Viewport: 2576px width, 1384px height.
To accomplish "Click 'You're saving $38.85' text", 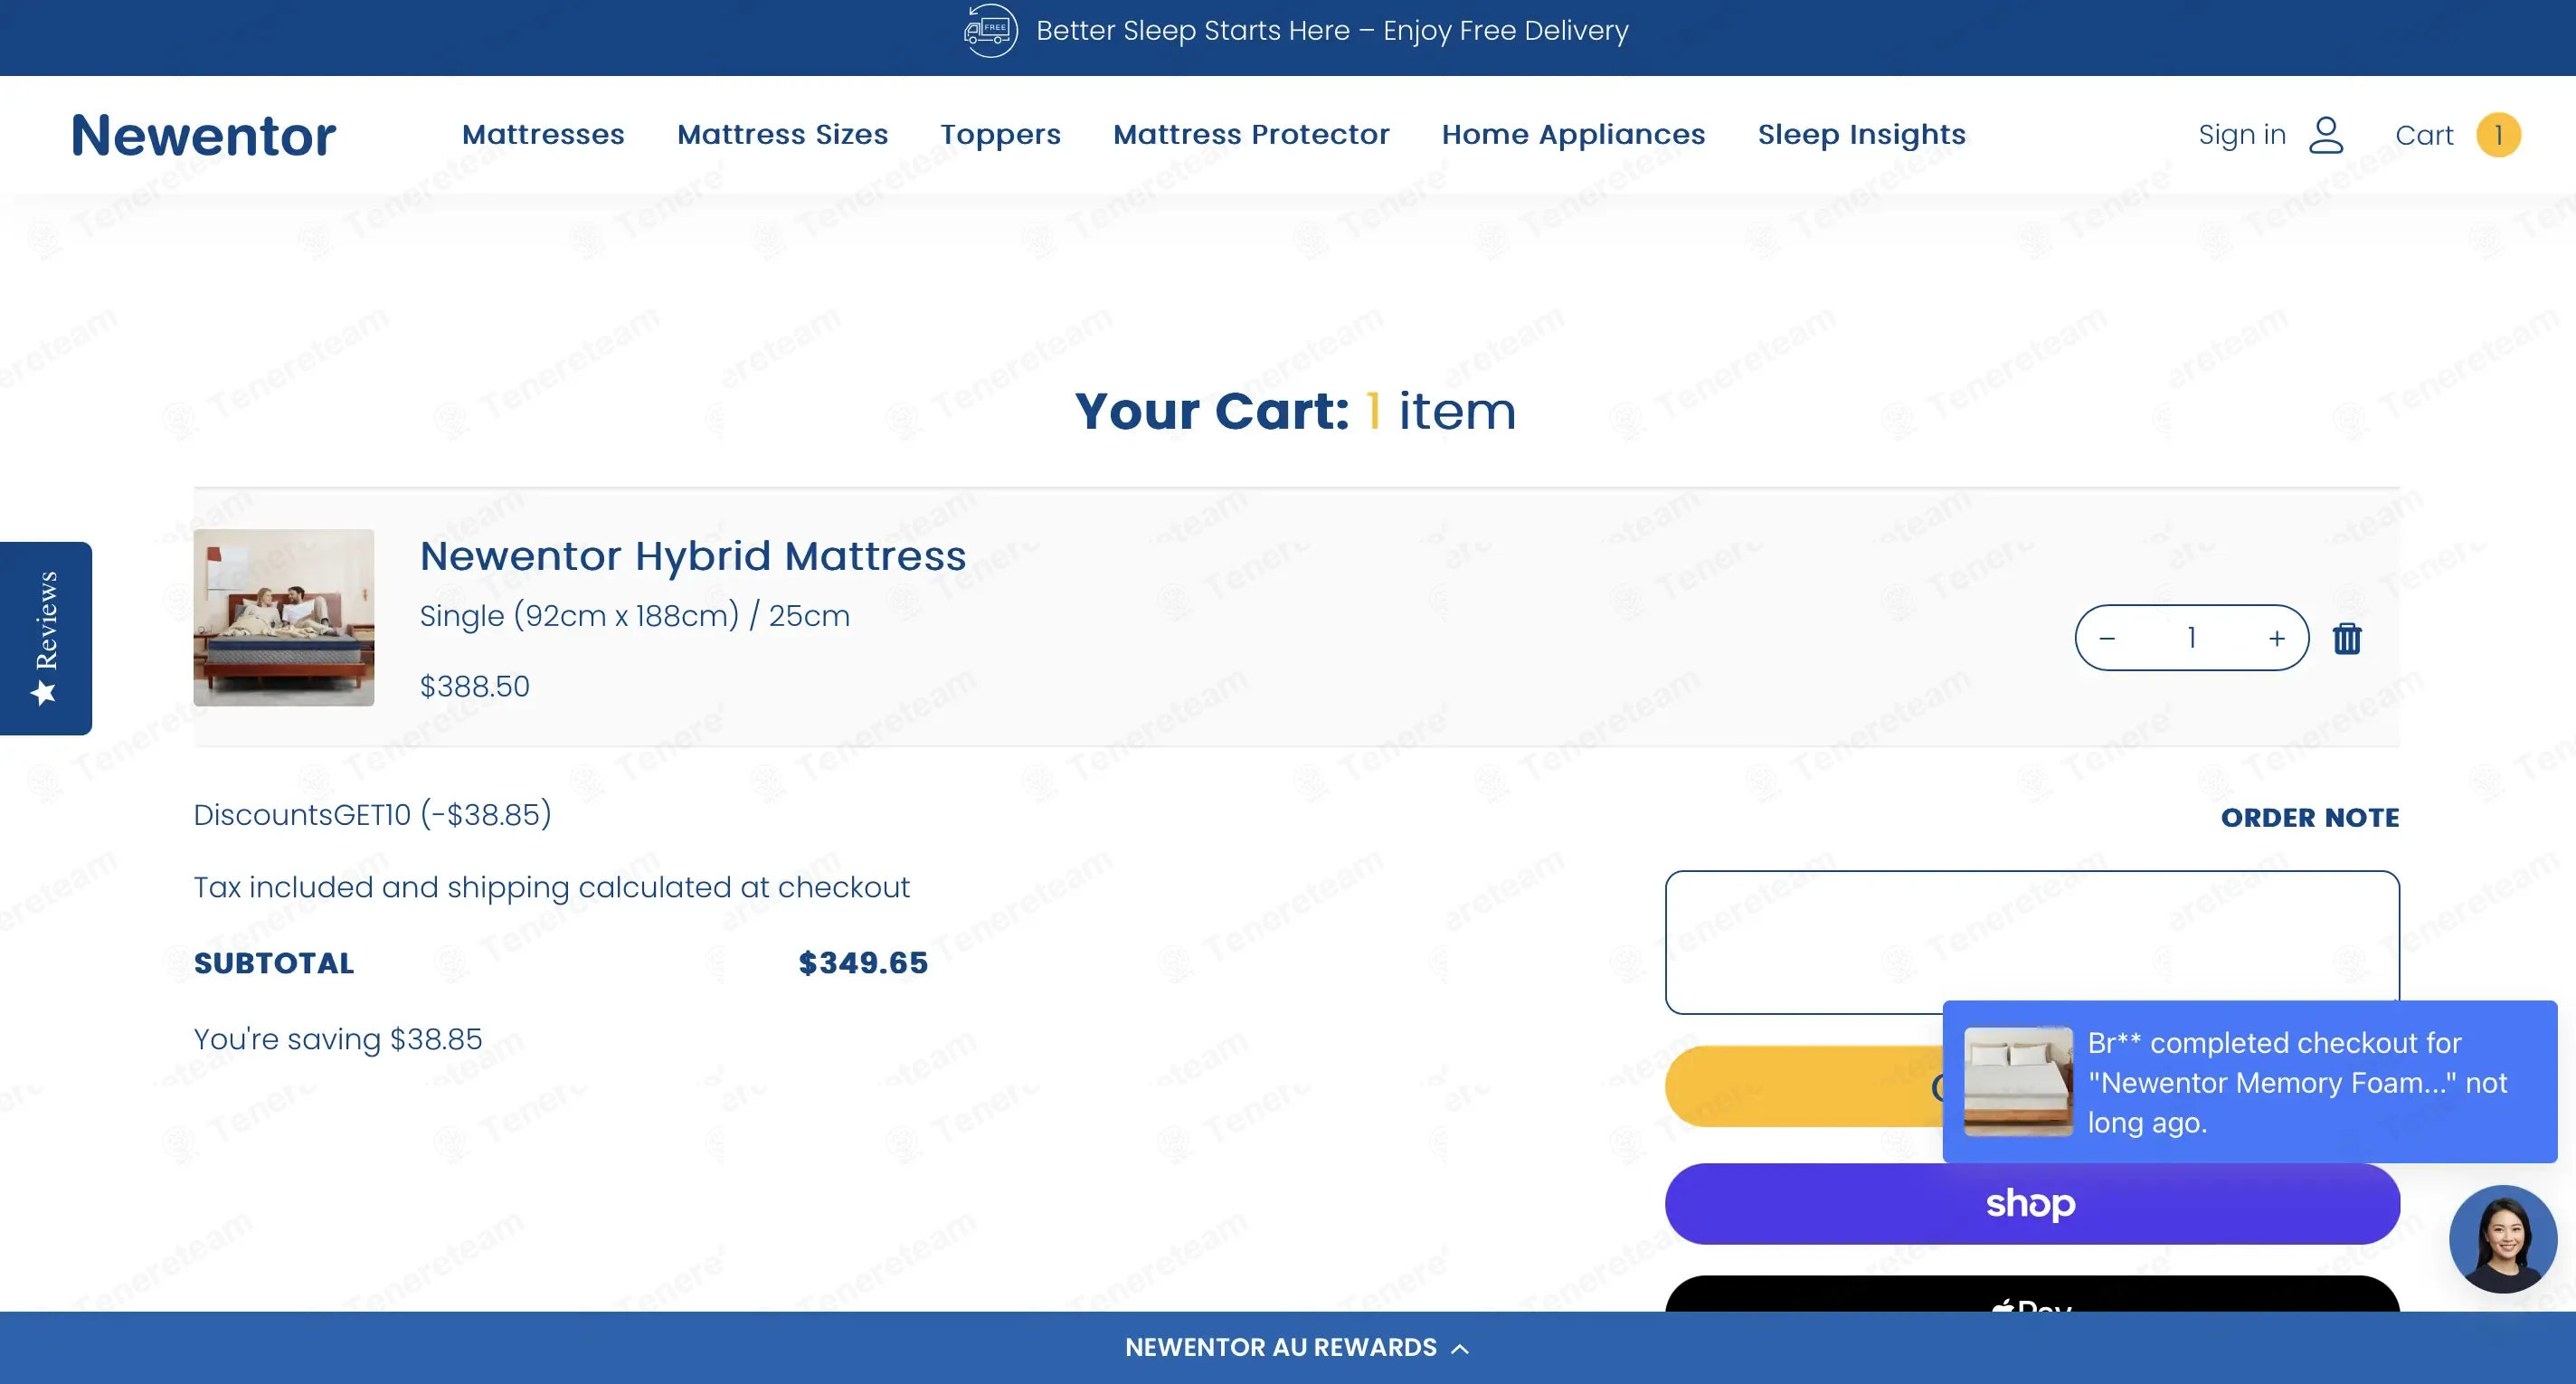I will (337, 1039).
